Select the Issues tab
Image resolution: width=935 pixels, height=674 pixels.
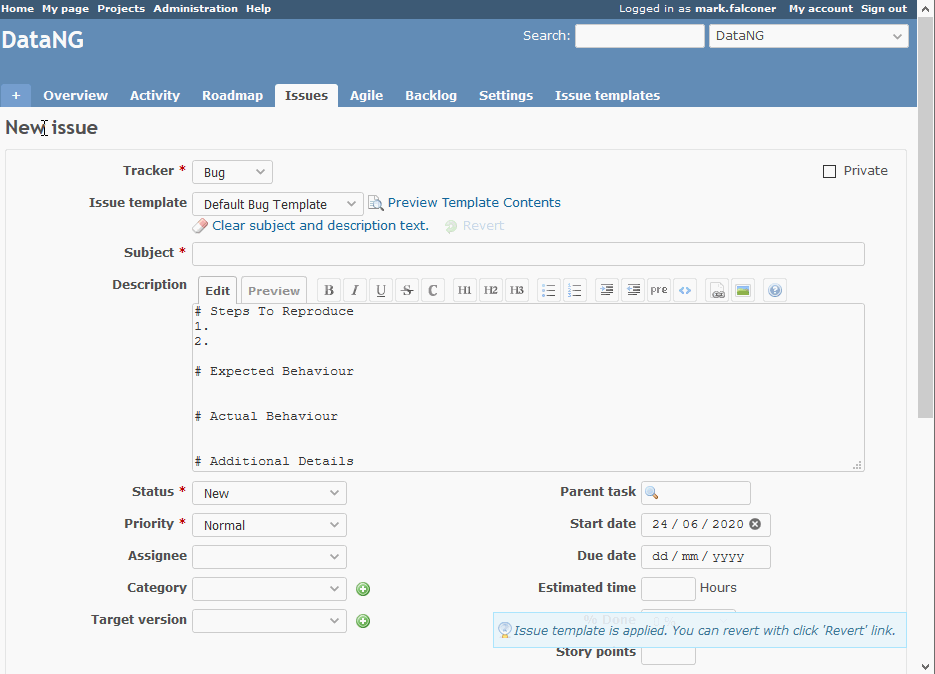point(306,95)
